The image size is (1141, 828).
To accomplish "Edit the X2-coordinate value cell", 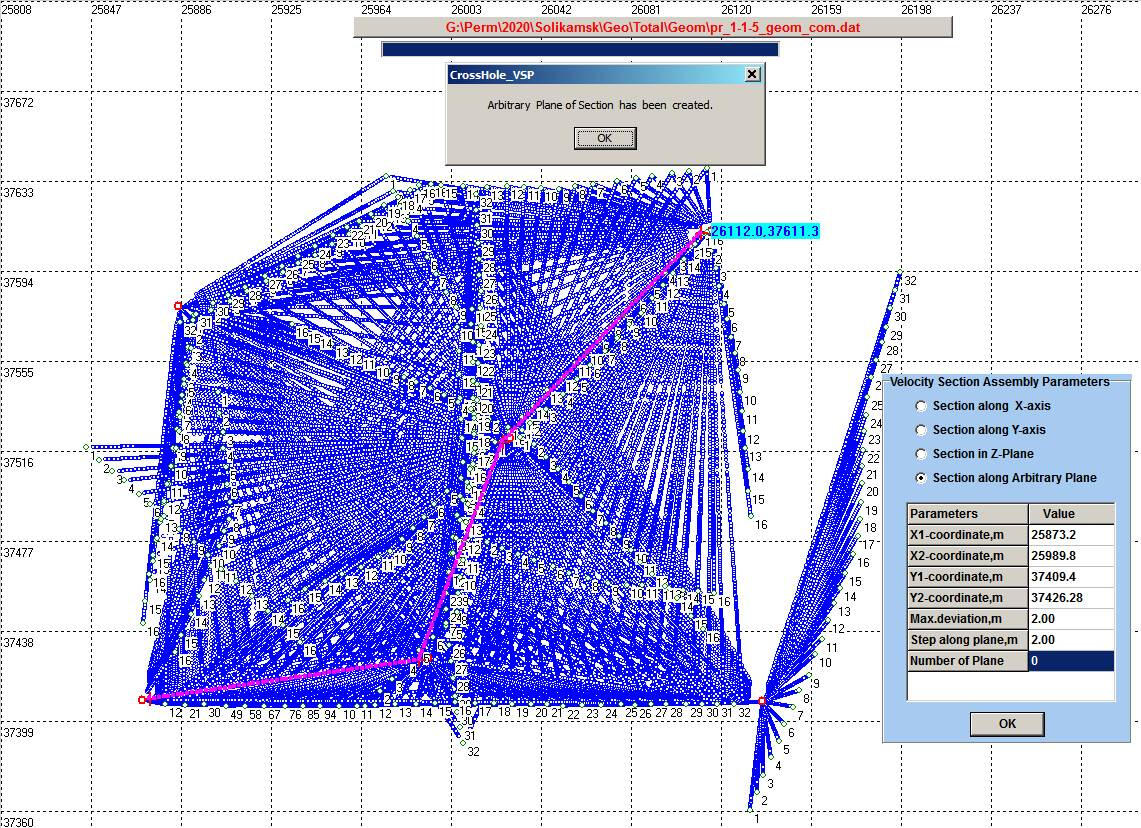I will [x=1070, y=556].
